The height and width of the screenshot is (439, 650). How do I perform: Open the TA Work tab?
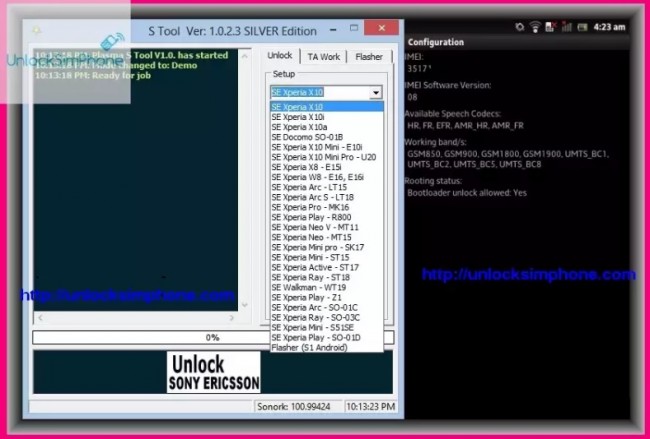323,57
